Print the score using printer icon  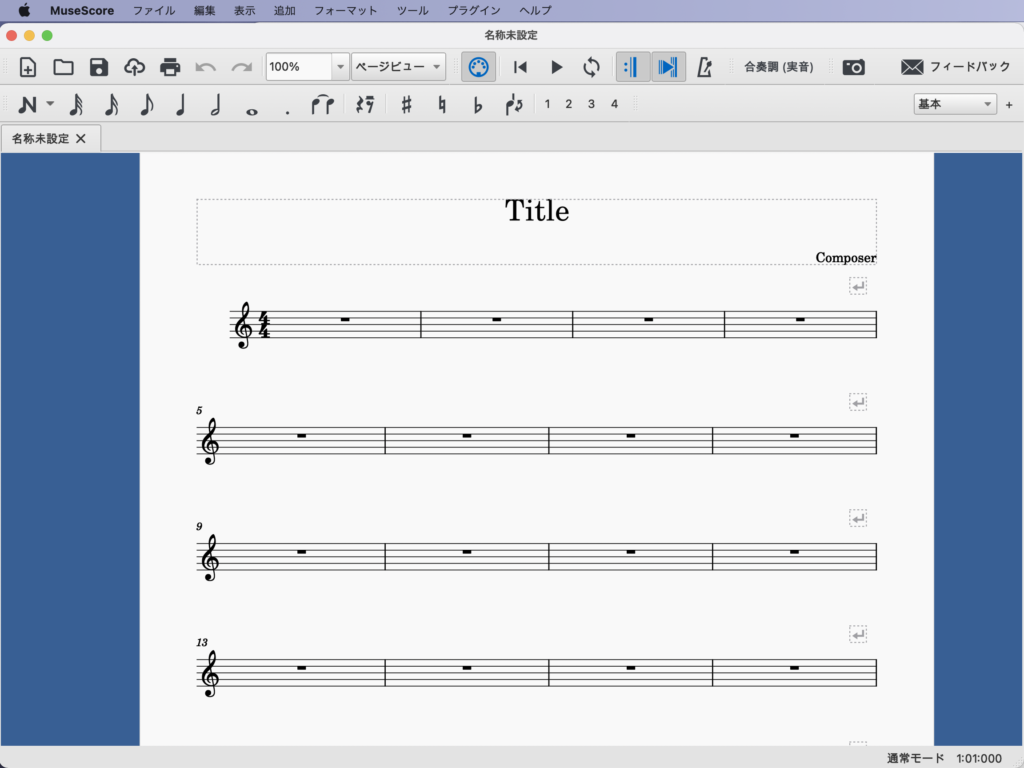click(170, 67)
